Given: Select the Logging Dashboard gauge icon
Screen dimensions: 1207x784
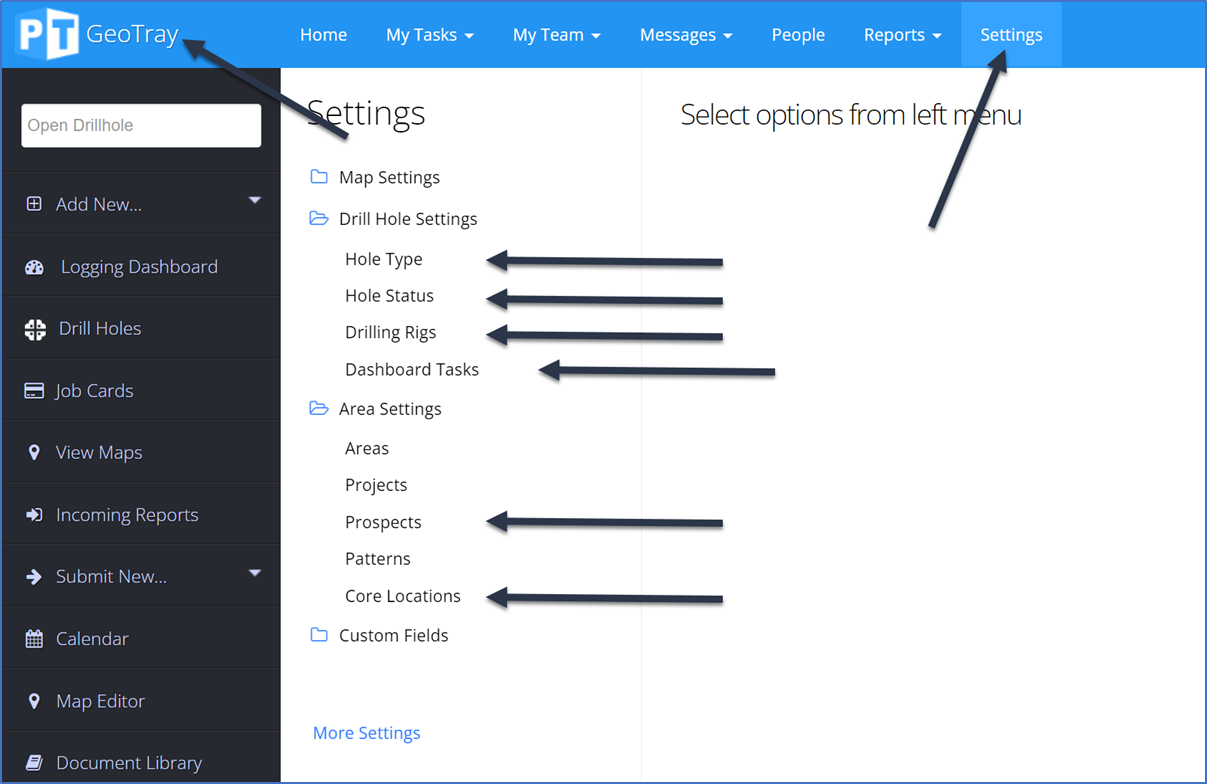Looking at the screenshot, I should point(33,265).
